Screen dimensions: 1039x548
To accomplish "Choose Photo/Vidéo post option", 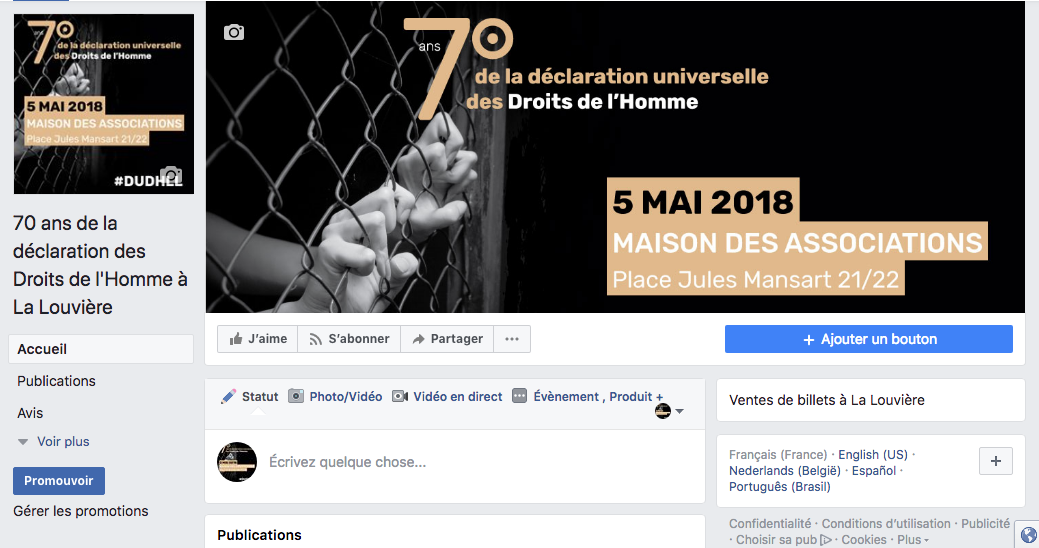I will click(x=335, y=396).
